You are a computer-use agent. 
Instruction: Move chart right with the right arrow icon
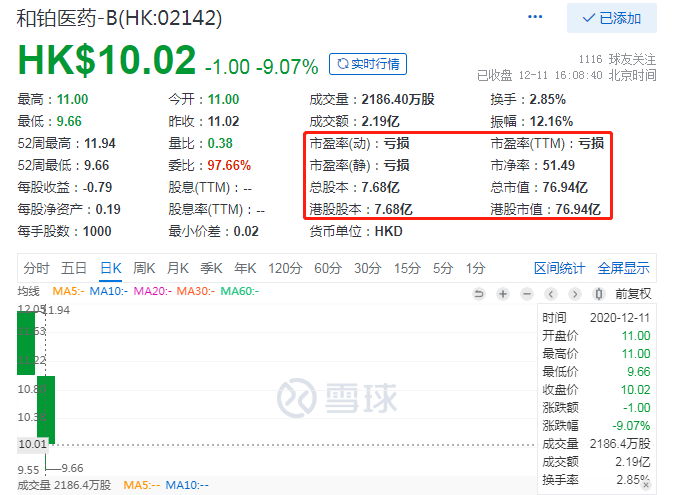(x=574, y=294)
